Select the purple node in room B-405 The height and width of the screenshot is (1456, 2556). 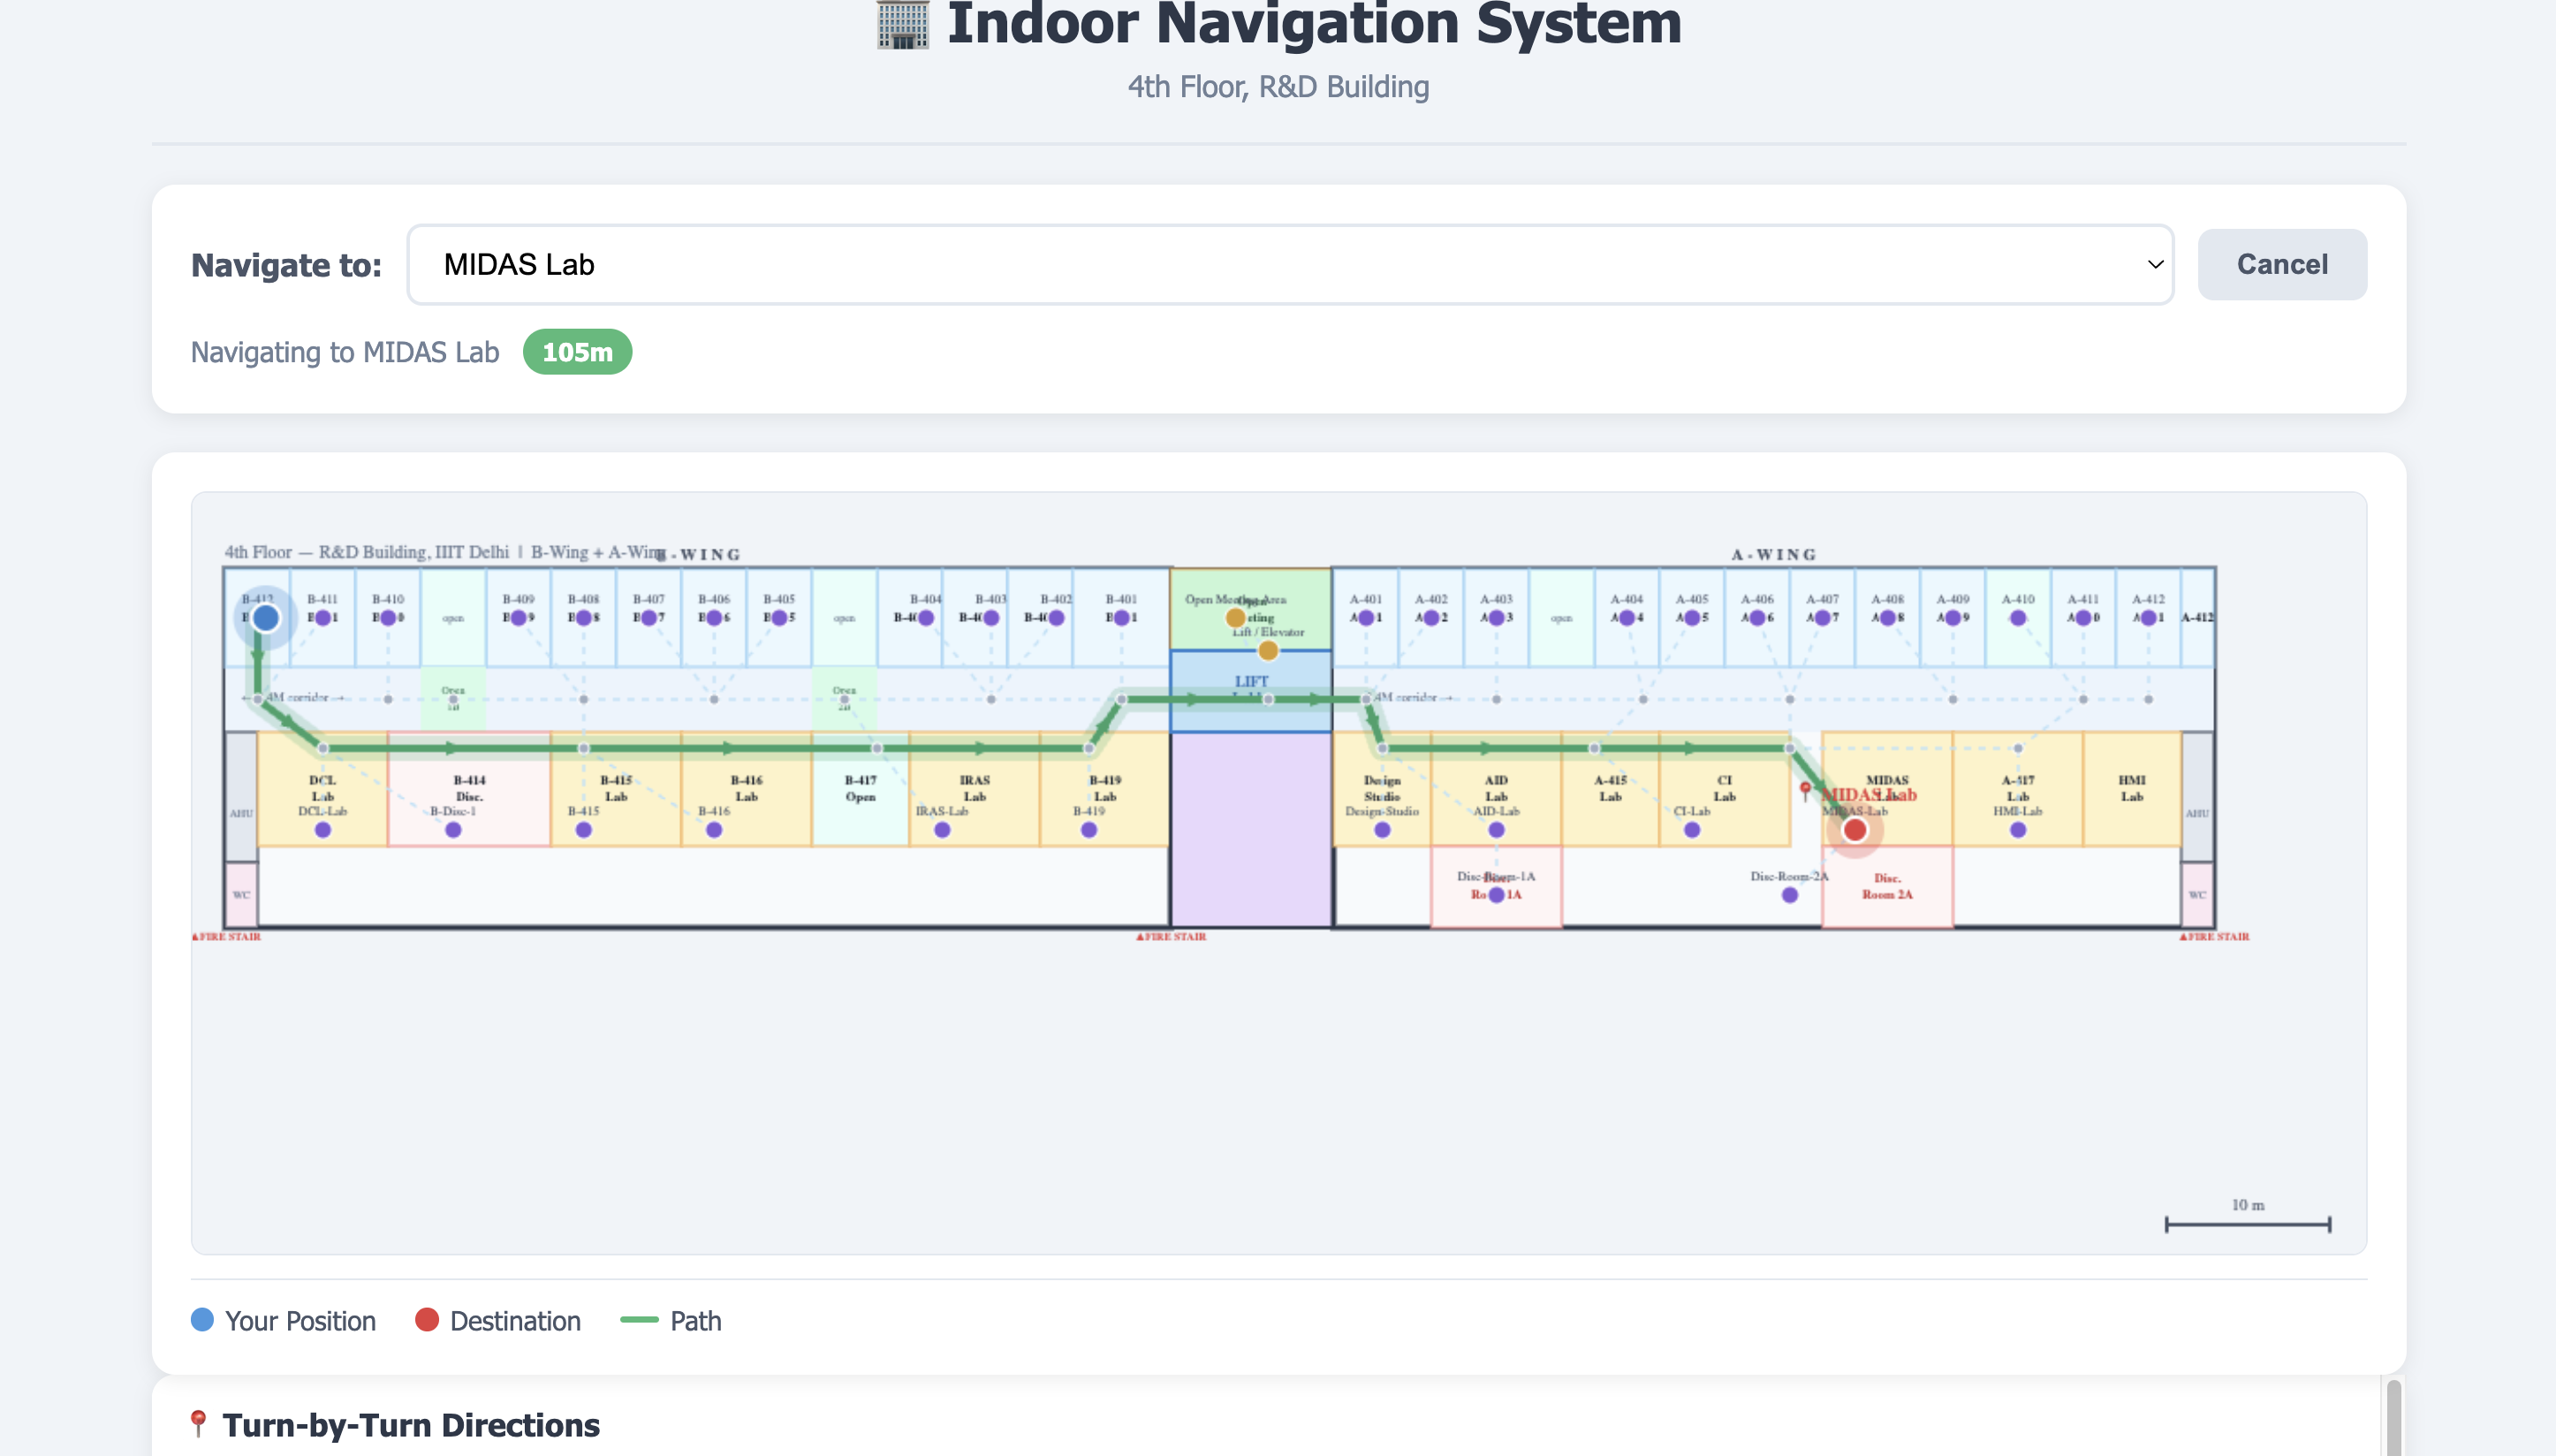tap(779, 618)
